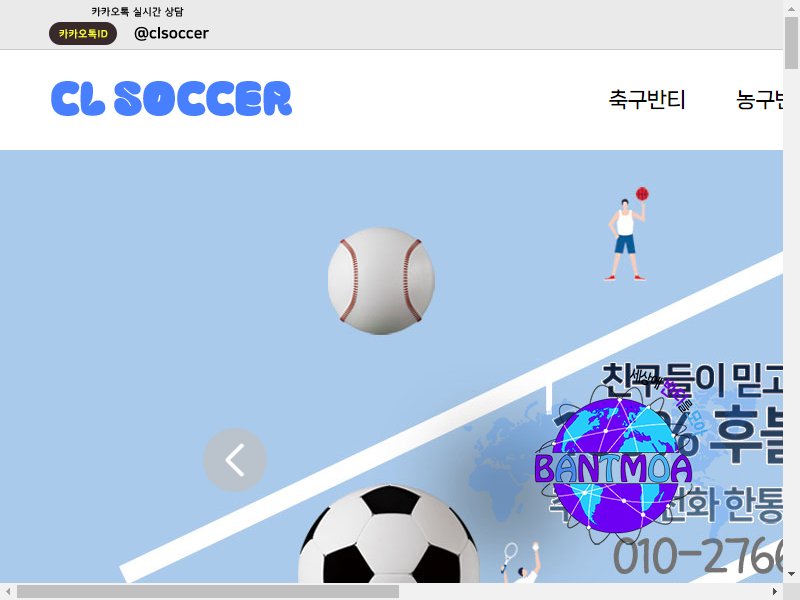Click the vertical scrollbar up arrow

791,6
